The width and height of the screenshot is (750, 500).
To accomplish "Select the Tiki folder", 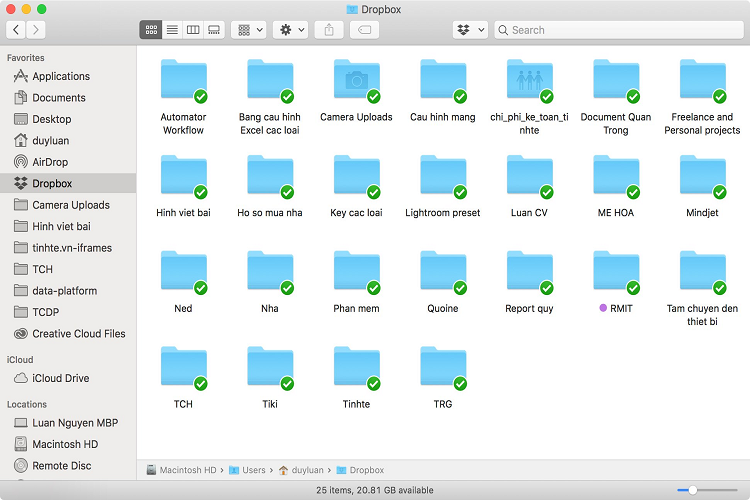I will pos(270,367).
